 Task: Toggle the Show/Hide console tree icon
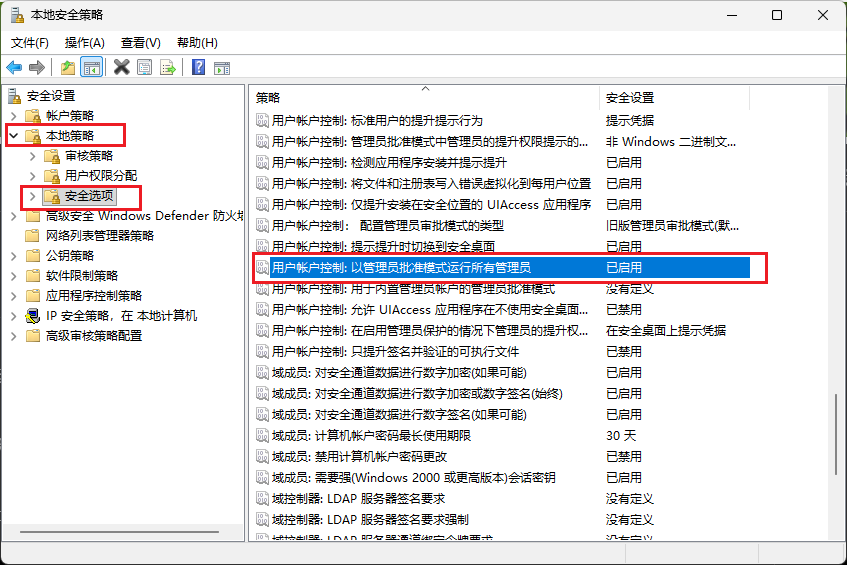click(91, 67)
